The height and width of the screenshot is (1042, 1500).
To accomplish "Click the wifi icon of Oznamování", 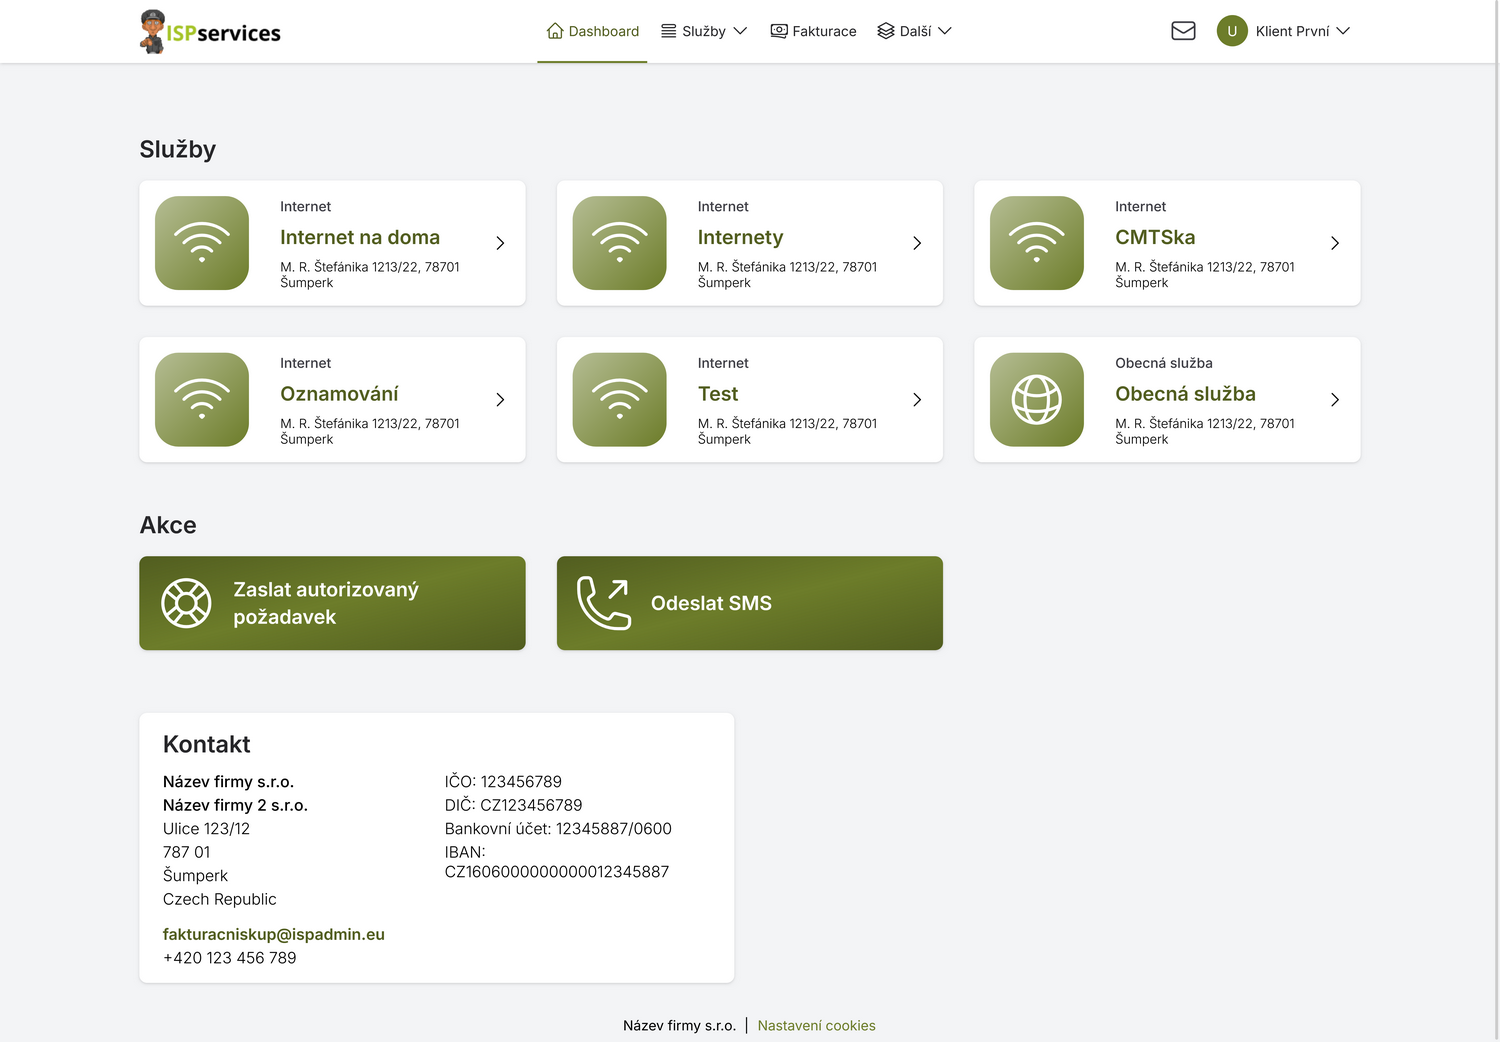I will click(202, 400).
